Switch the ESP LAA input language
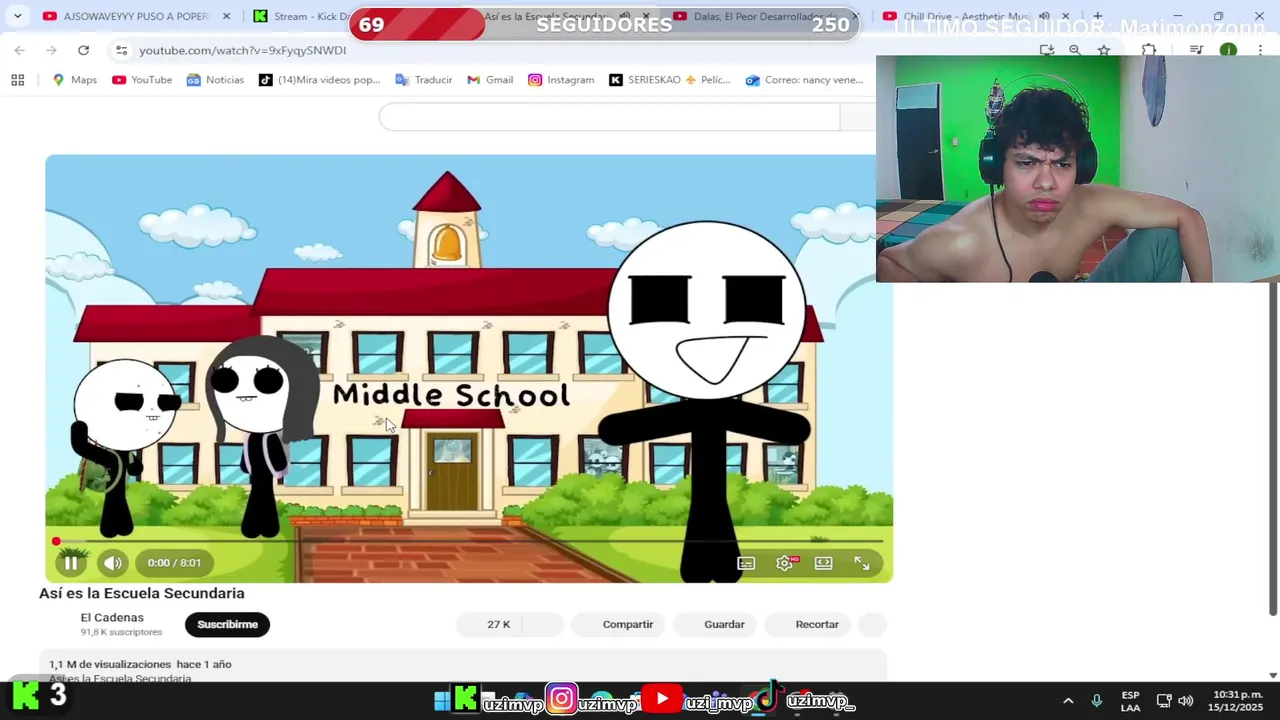Image resolution: width=1280 pixels, height=720 pixels. [1130, 701]
